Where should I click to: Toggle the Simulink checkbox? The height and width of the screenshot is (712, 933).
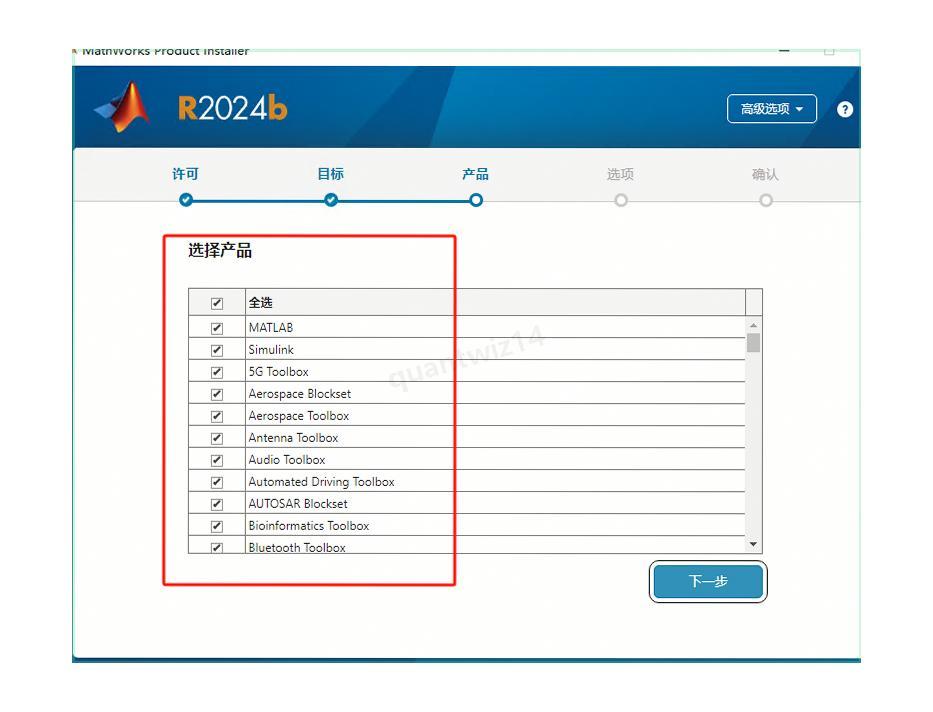tap(220, 349)
